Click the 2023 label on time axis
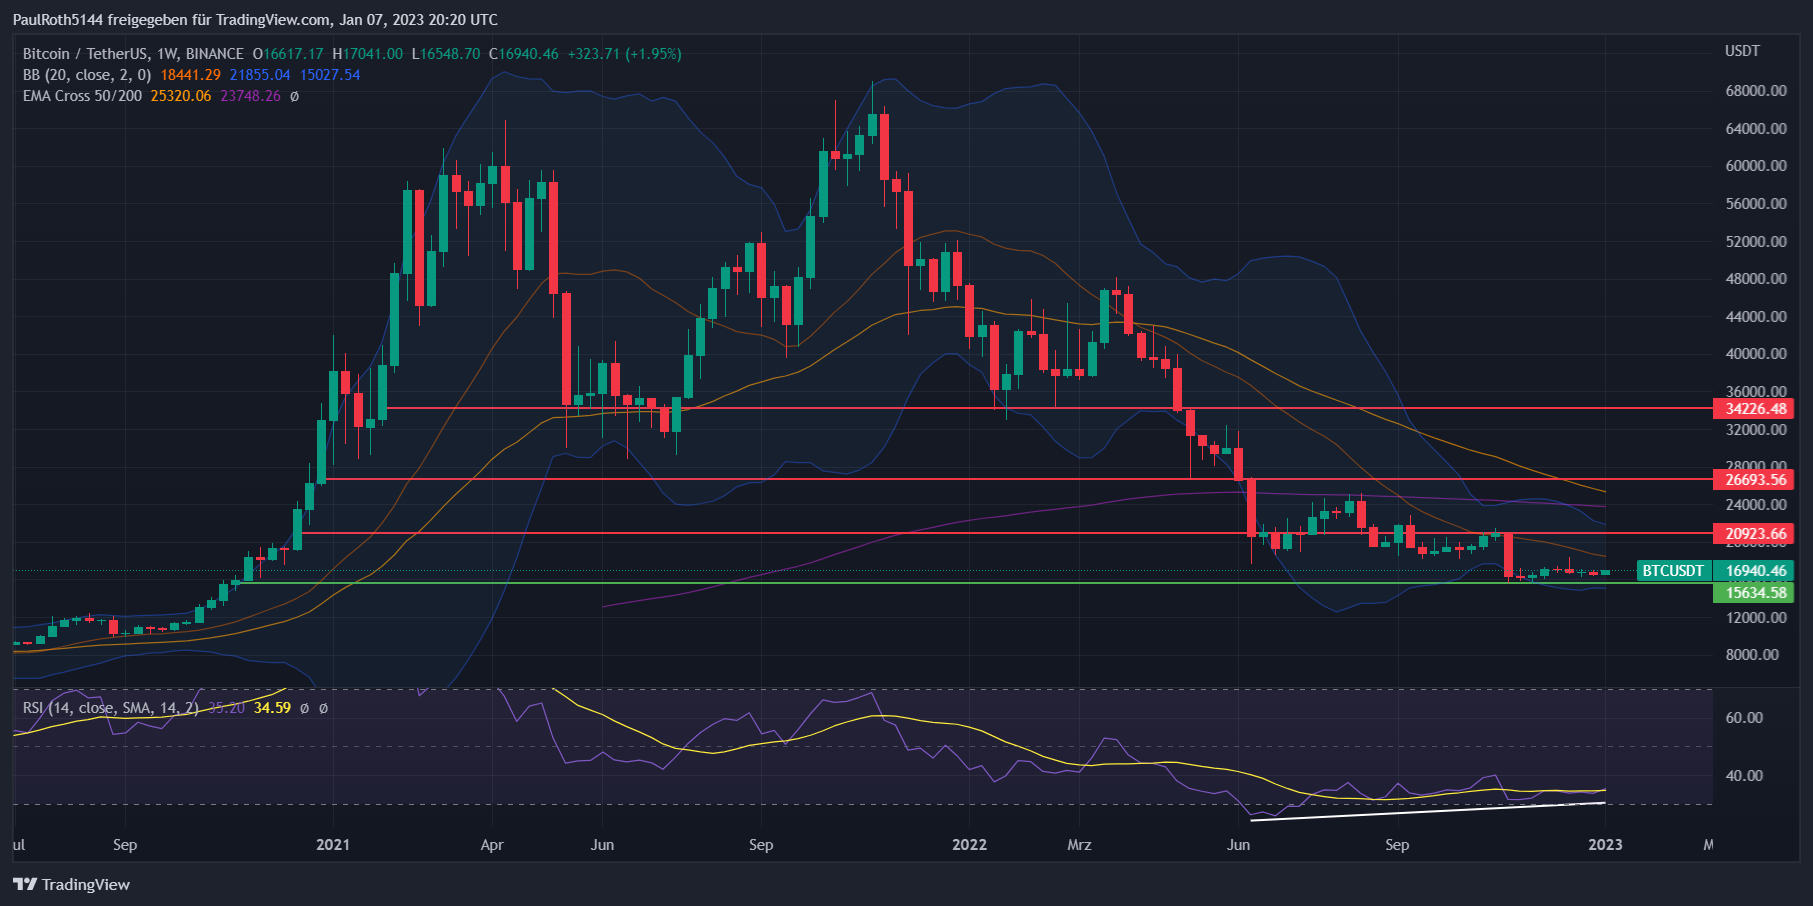 click(x=1605, y=845)
